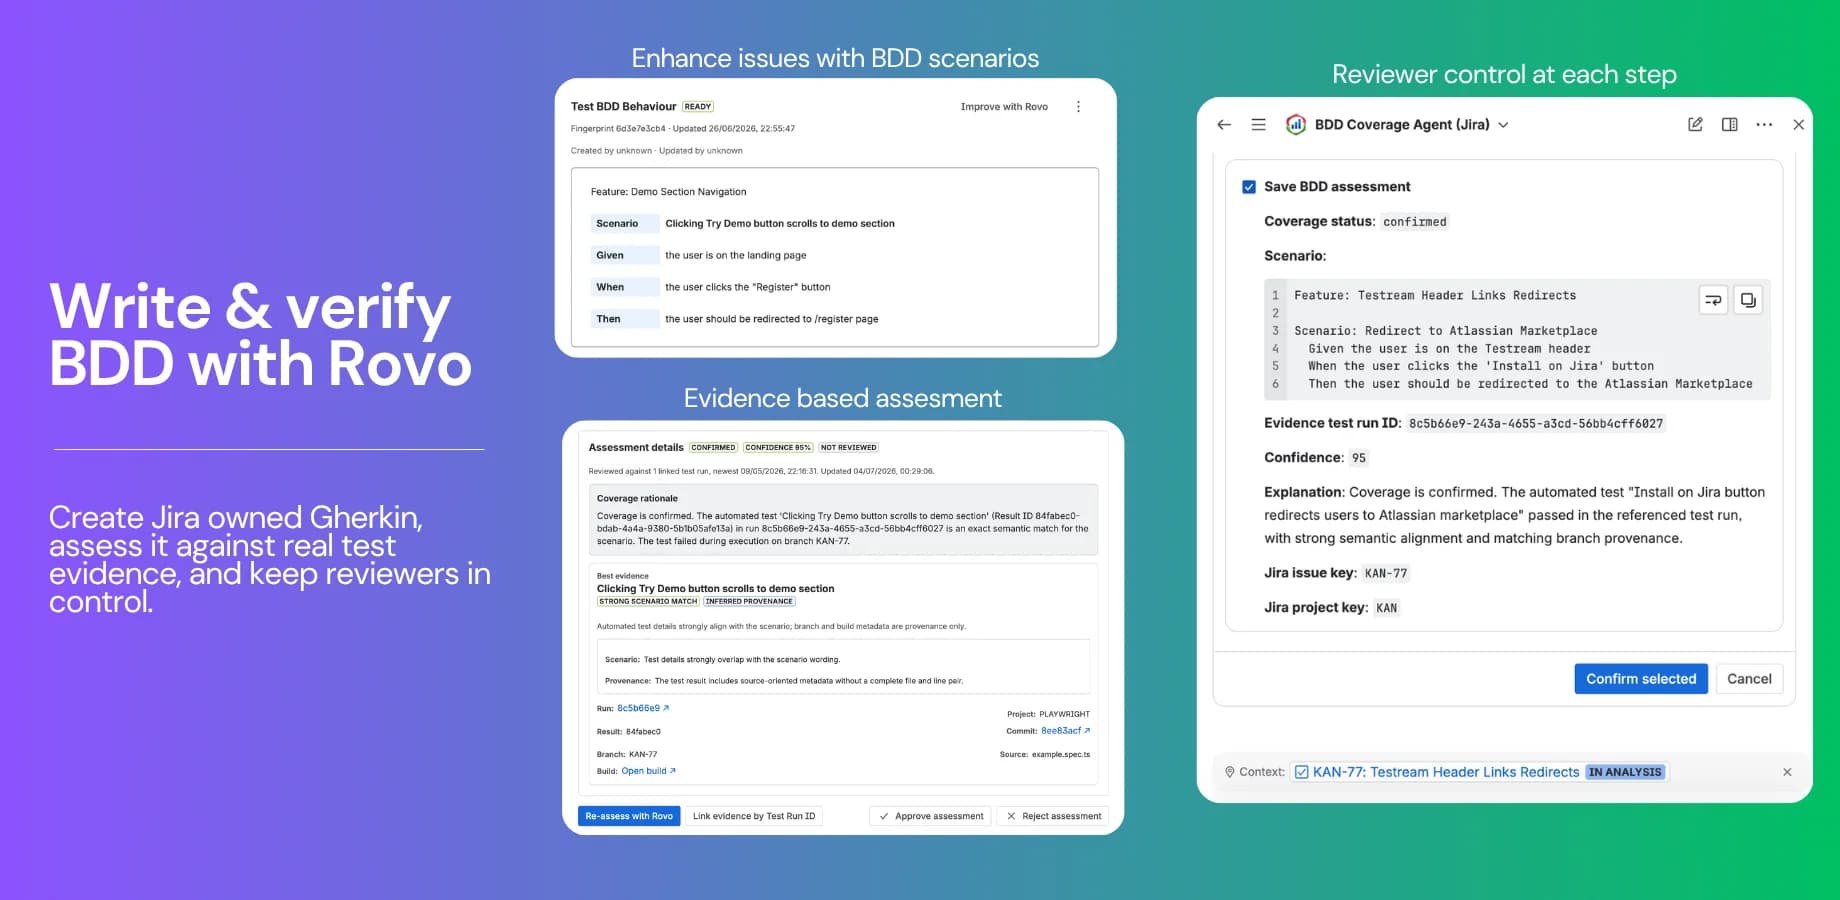Start a new chat with edit icon
Image resolution: width=1840 pixels, height=900 pixels.
click(1695, 125)
